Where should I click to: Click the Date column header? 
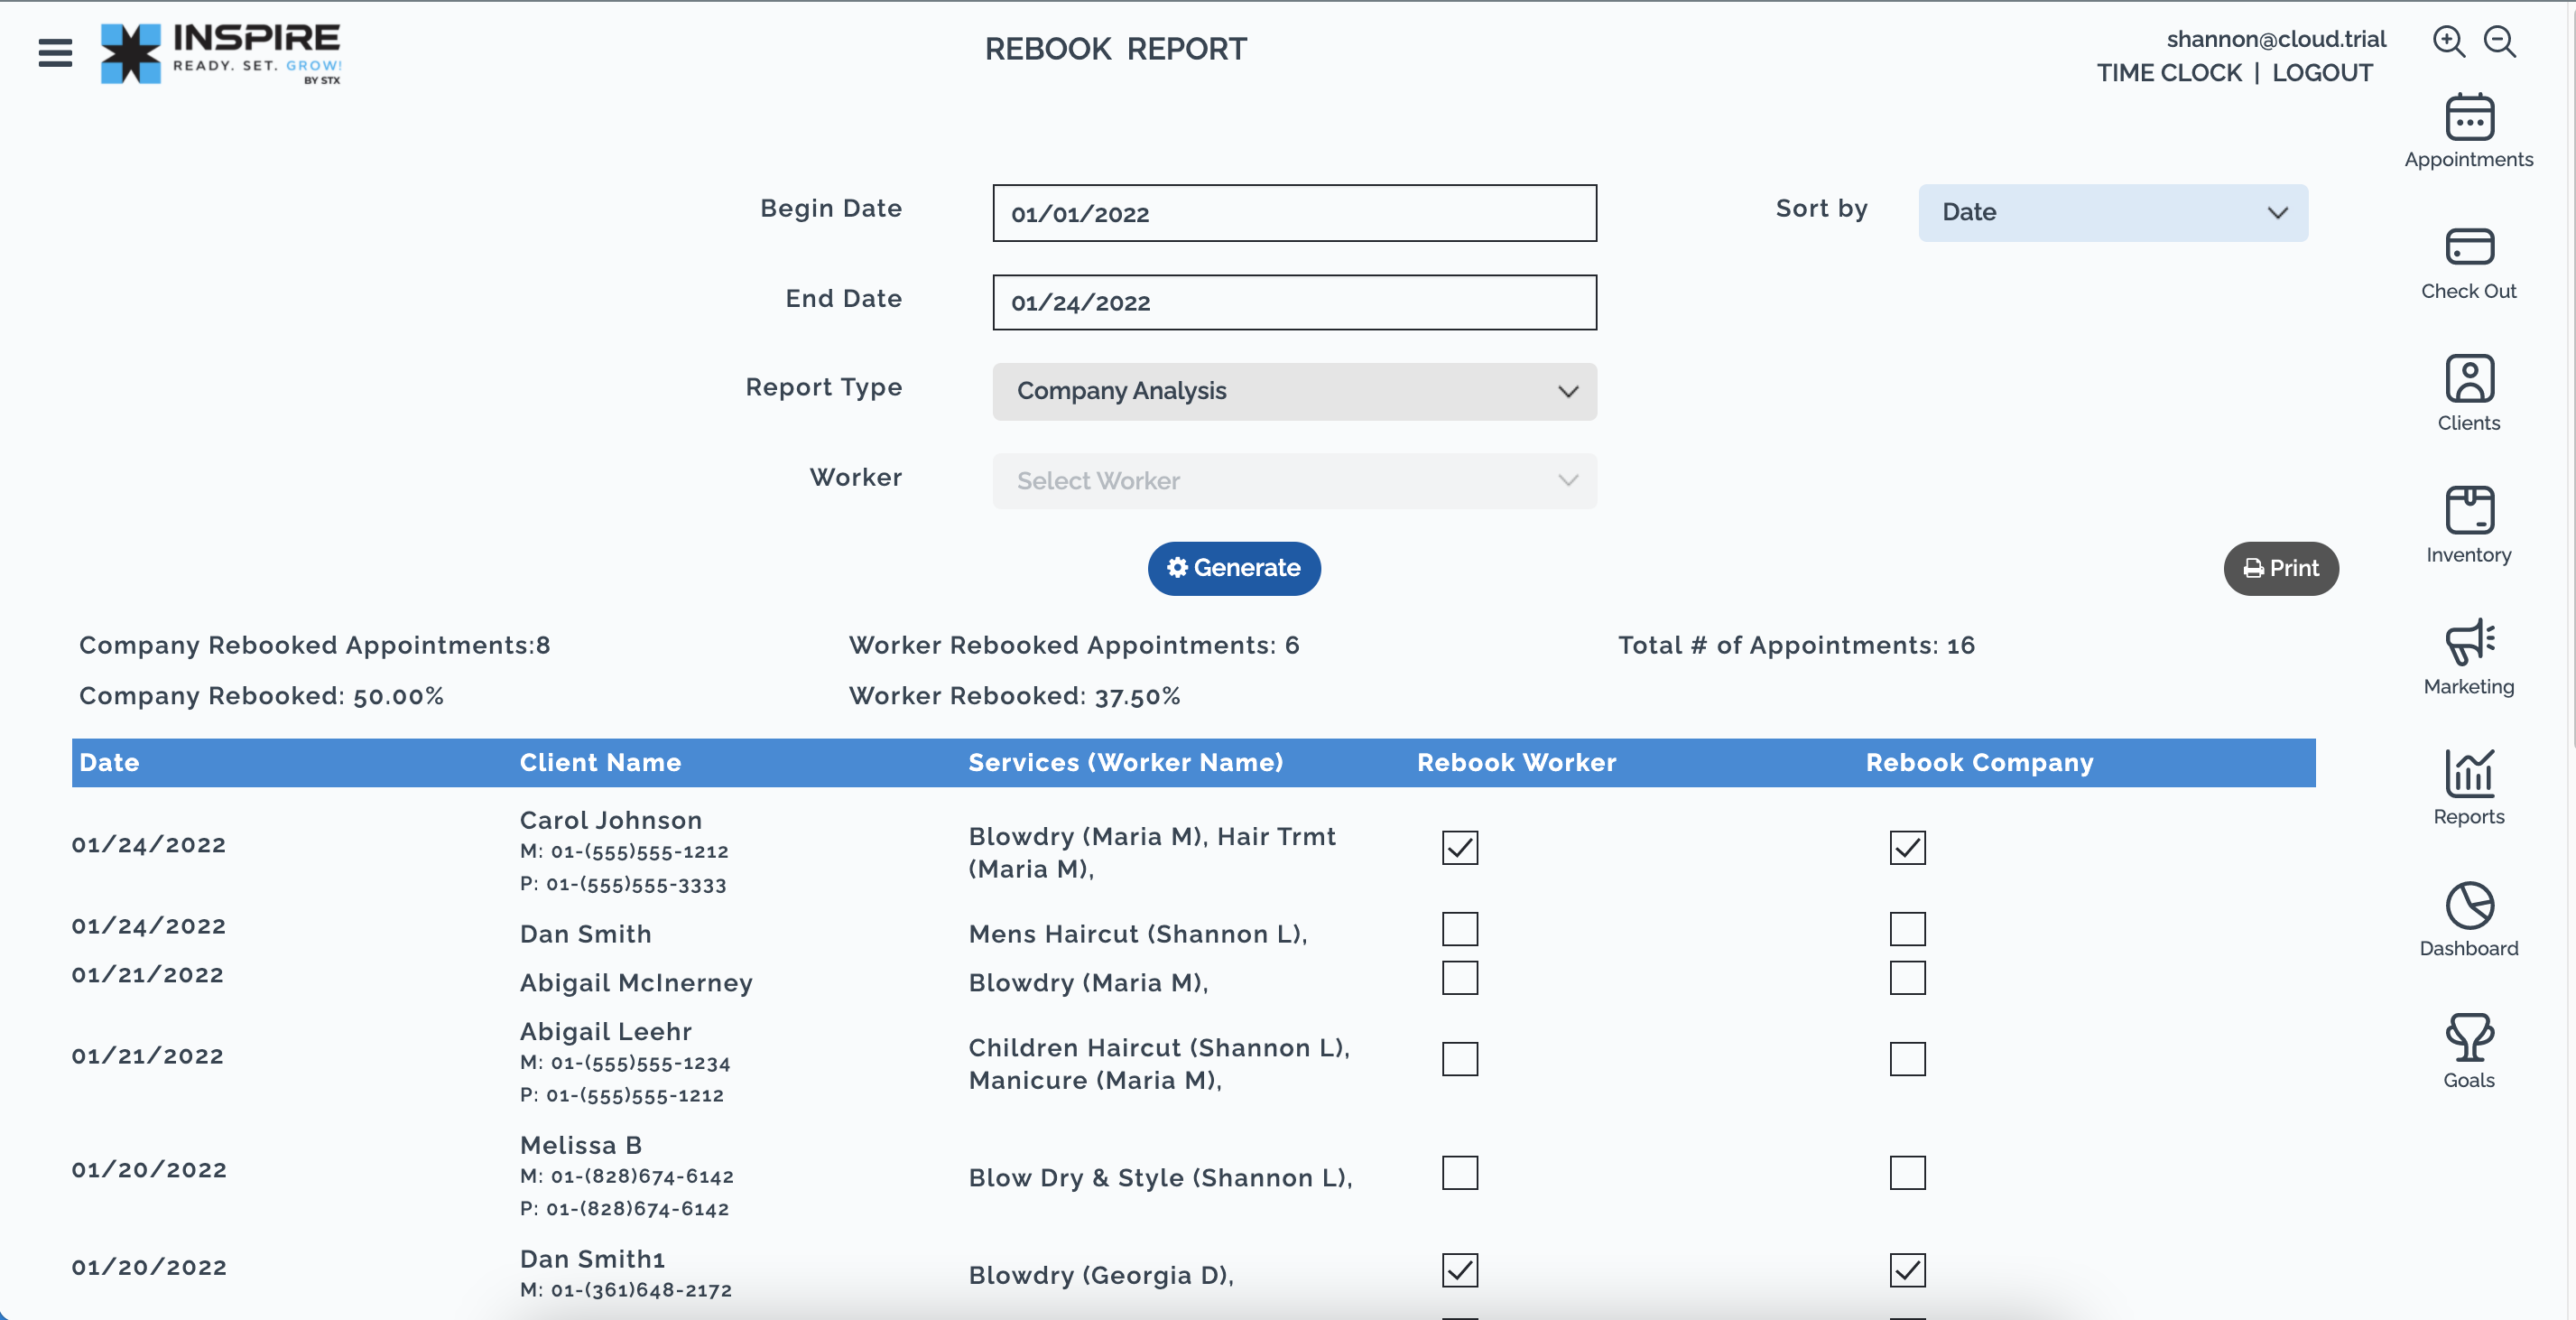(x=109, y=762)
